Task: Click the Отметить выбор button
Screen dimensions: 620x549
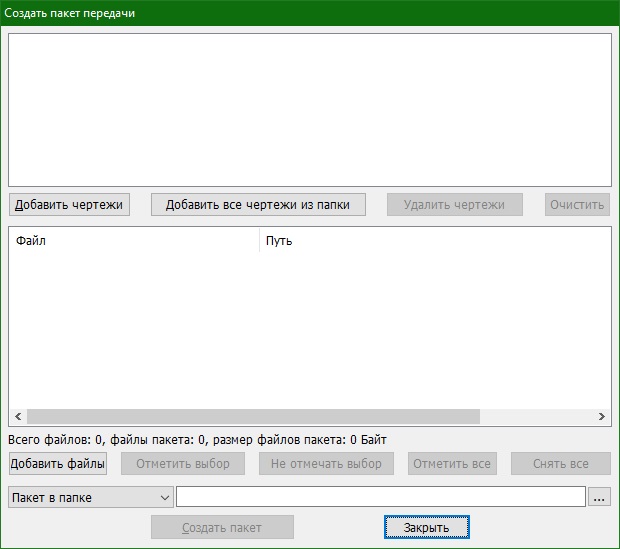Action: (183, 464)
